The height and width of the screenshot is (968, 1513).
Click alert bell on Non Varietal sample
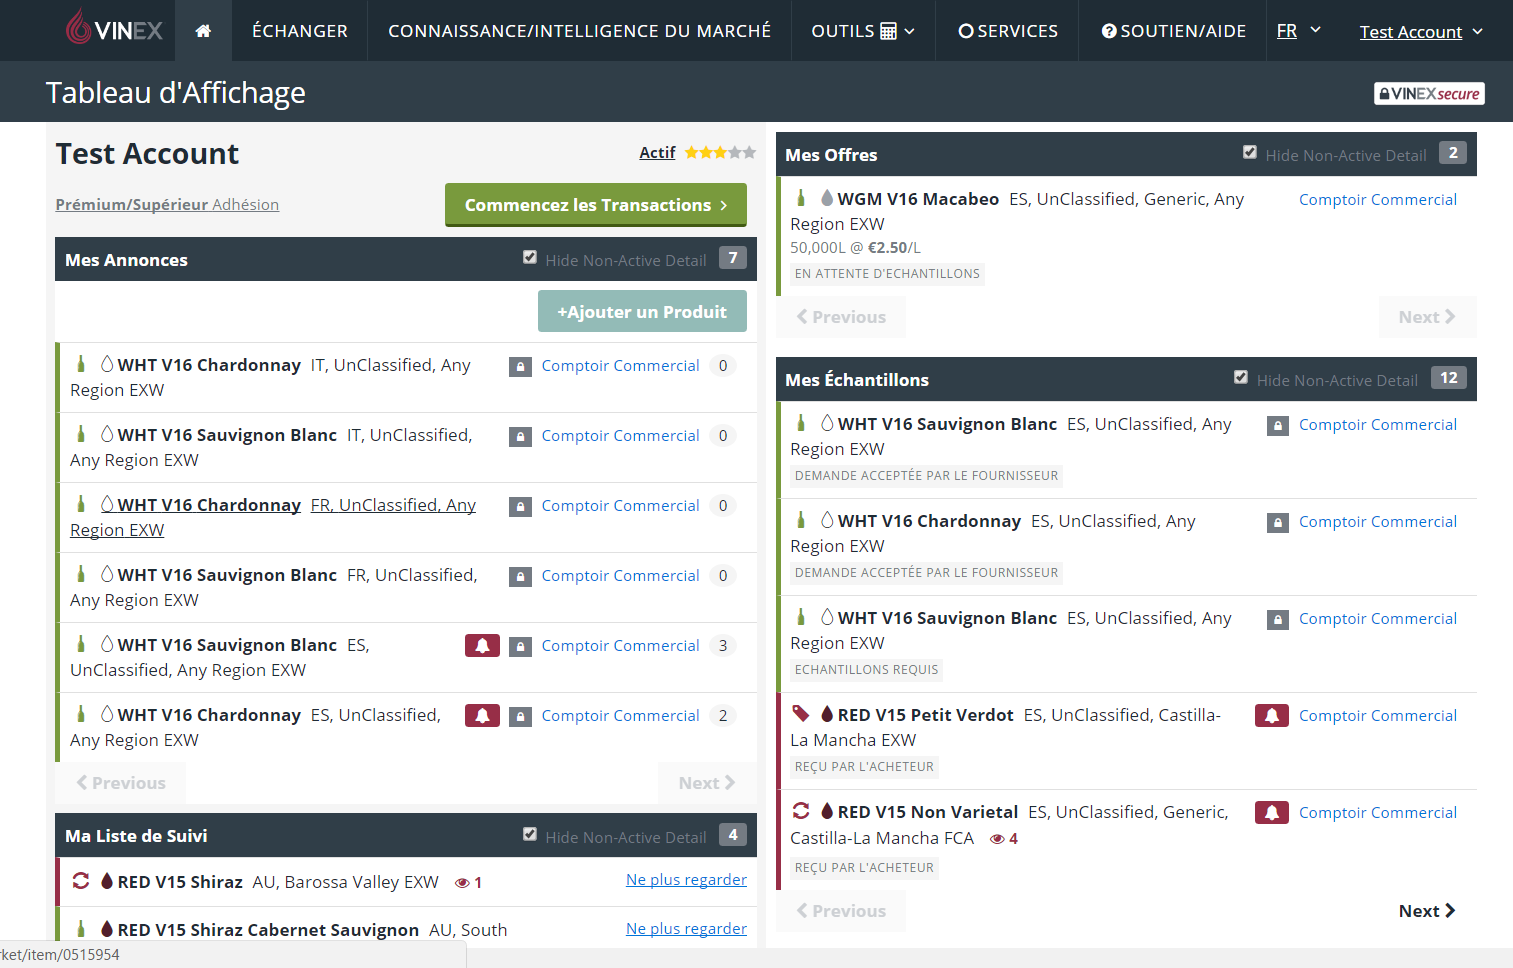[1272, 813]
